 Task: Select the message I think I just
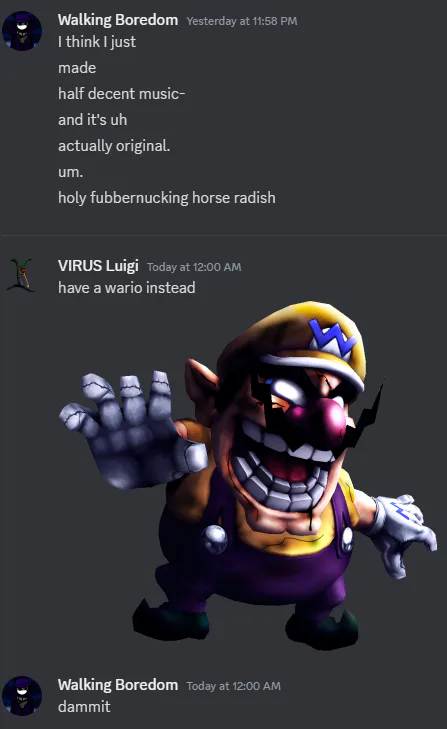point(97,42)
